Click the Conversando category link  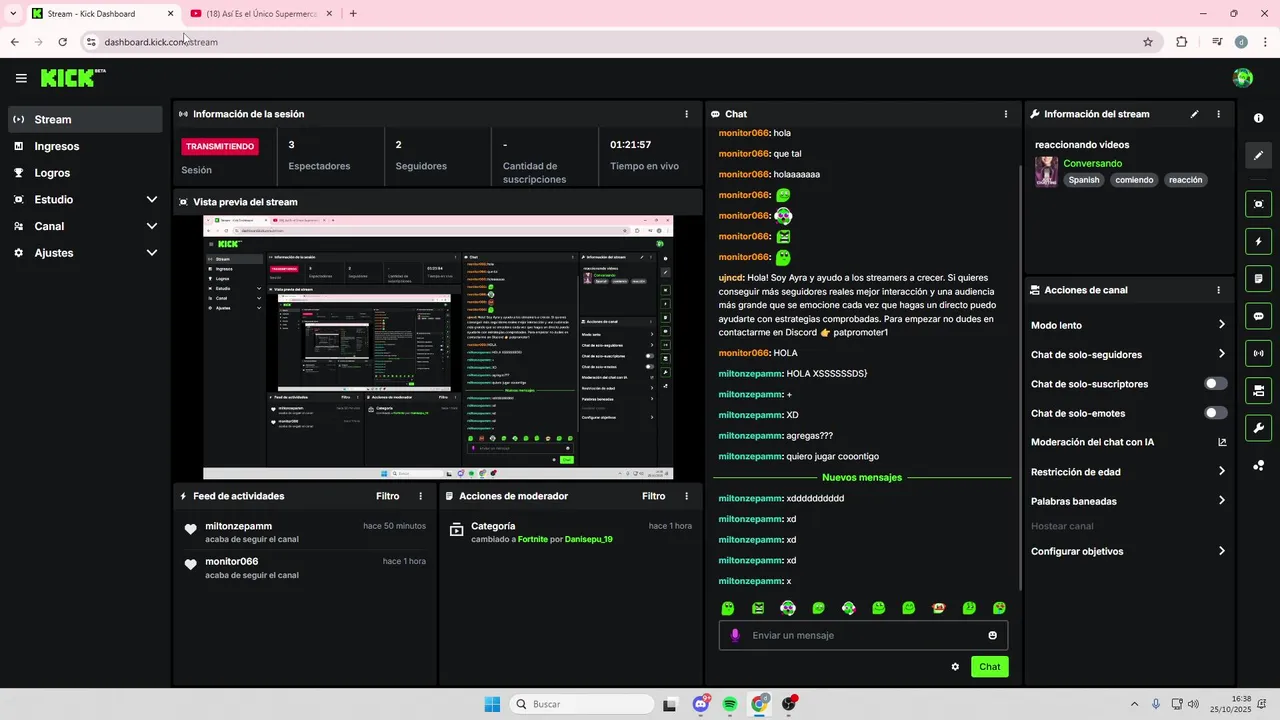coord(1092,163)
